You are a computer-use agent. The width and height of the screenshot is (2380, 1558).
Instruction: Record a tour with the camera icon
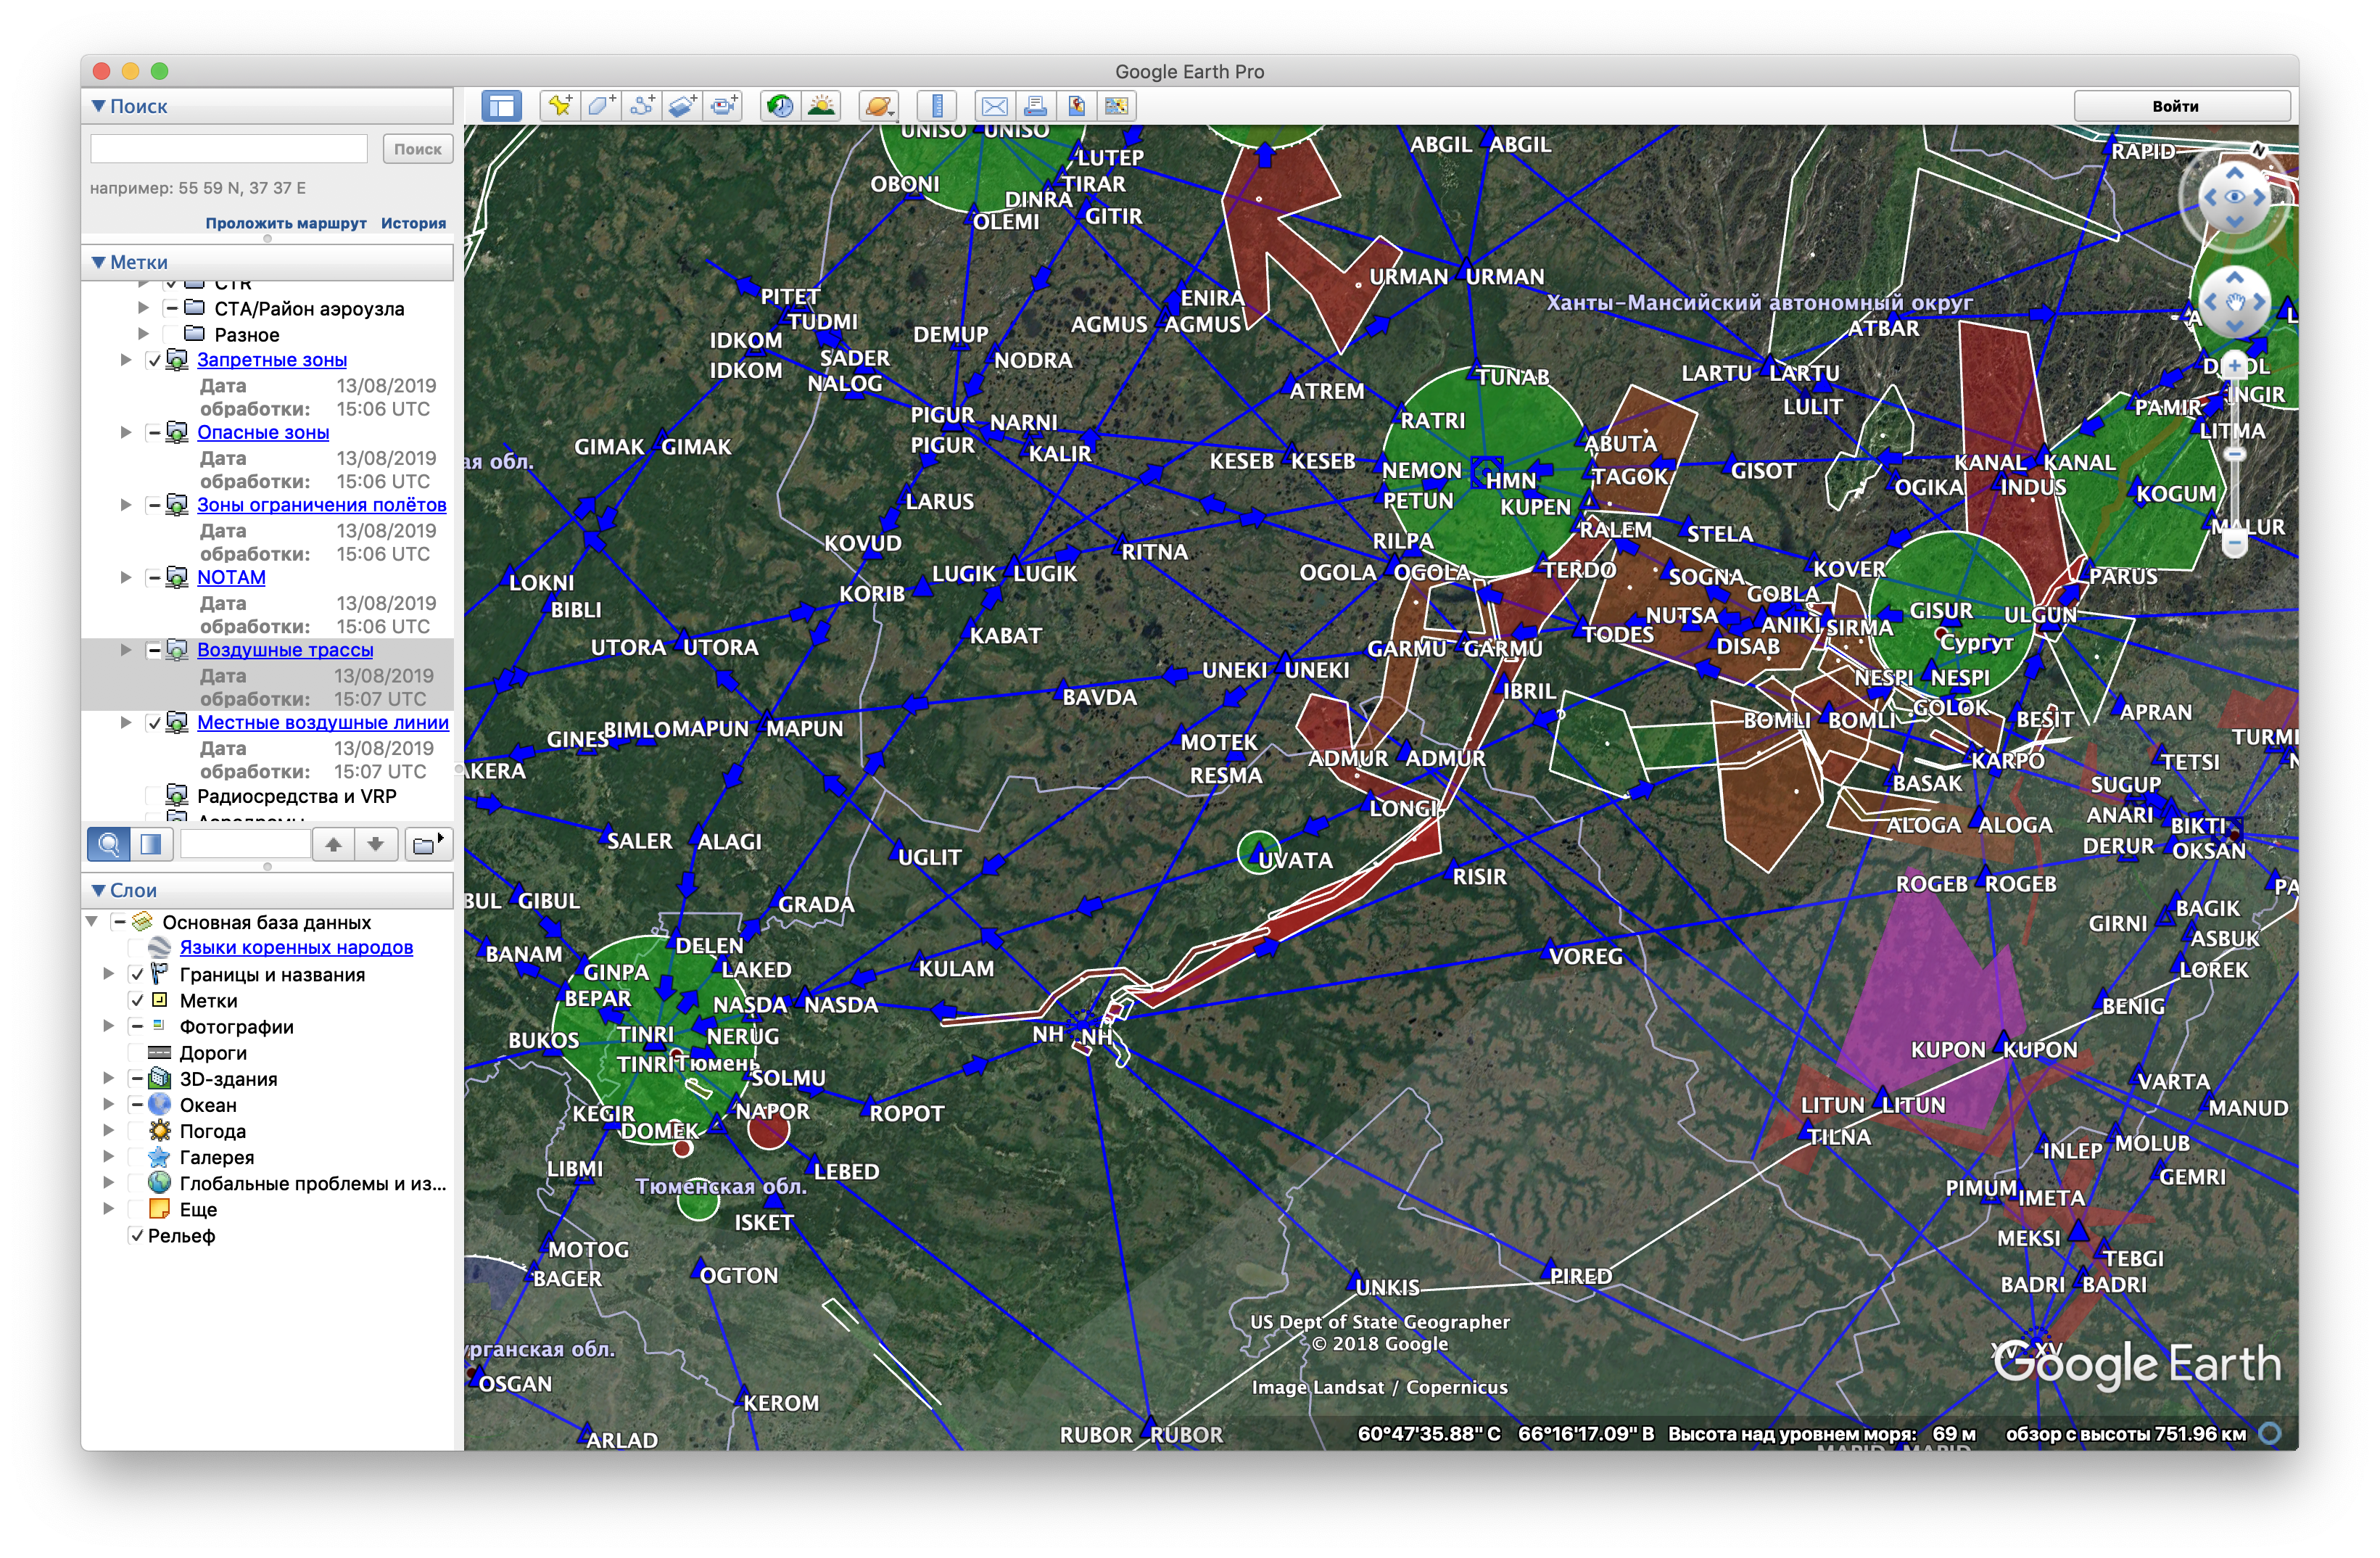point(723,106)
